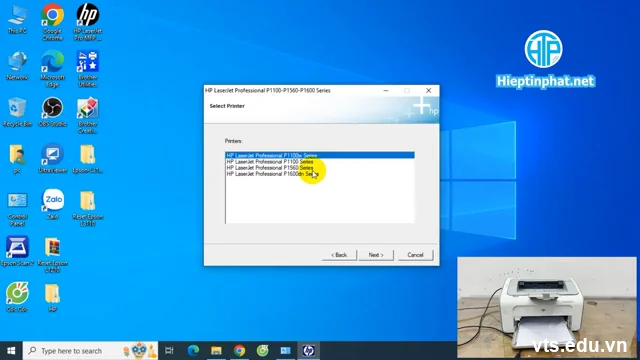Open Task View in the taskbar
The width and height of the screenshot is (640, 360).
(x=169, y=351)
